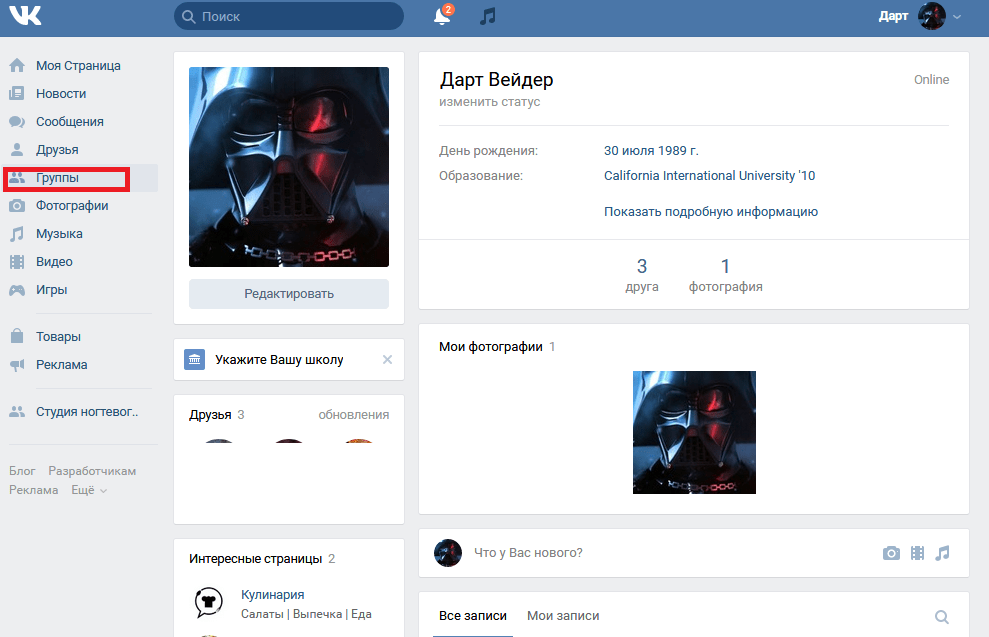
Task: Switch to the Мои записи tab
Action: coord(563,616)
